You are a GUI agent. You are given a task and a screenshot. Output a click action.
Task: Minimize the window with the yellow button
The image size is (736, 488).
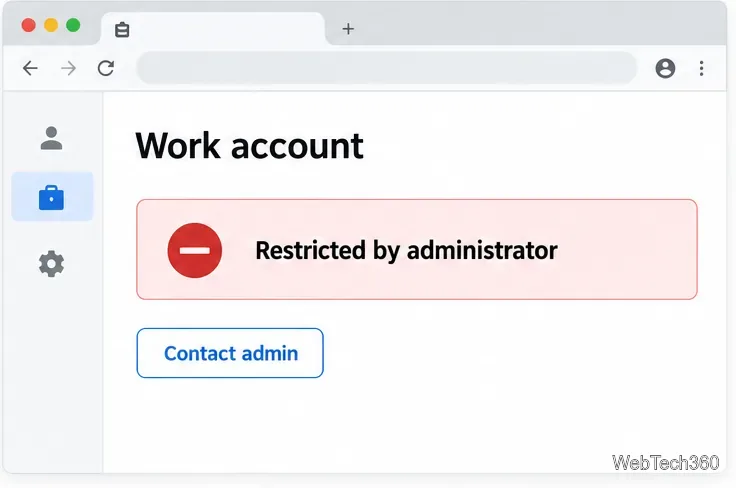51,25
